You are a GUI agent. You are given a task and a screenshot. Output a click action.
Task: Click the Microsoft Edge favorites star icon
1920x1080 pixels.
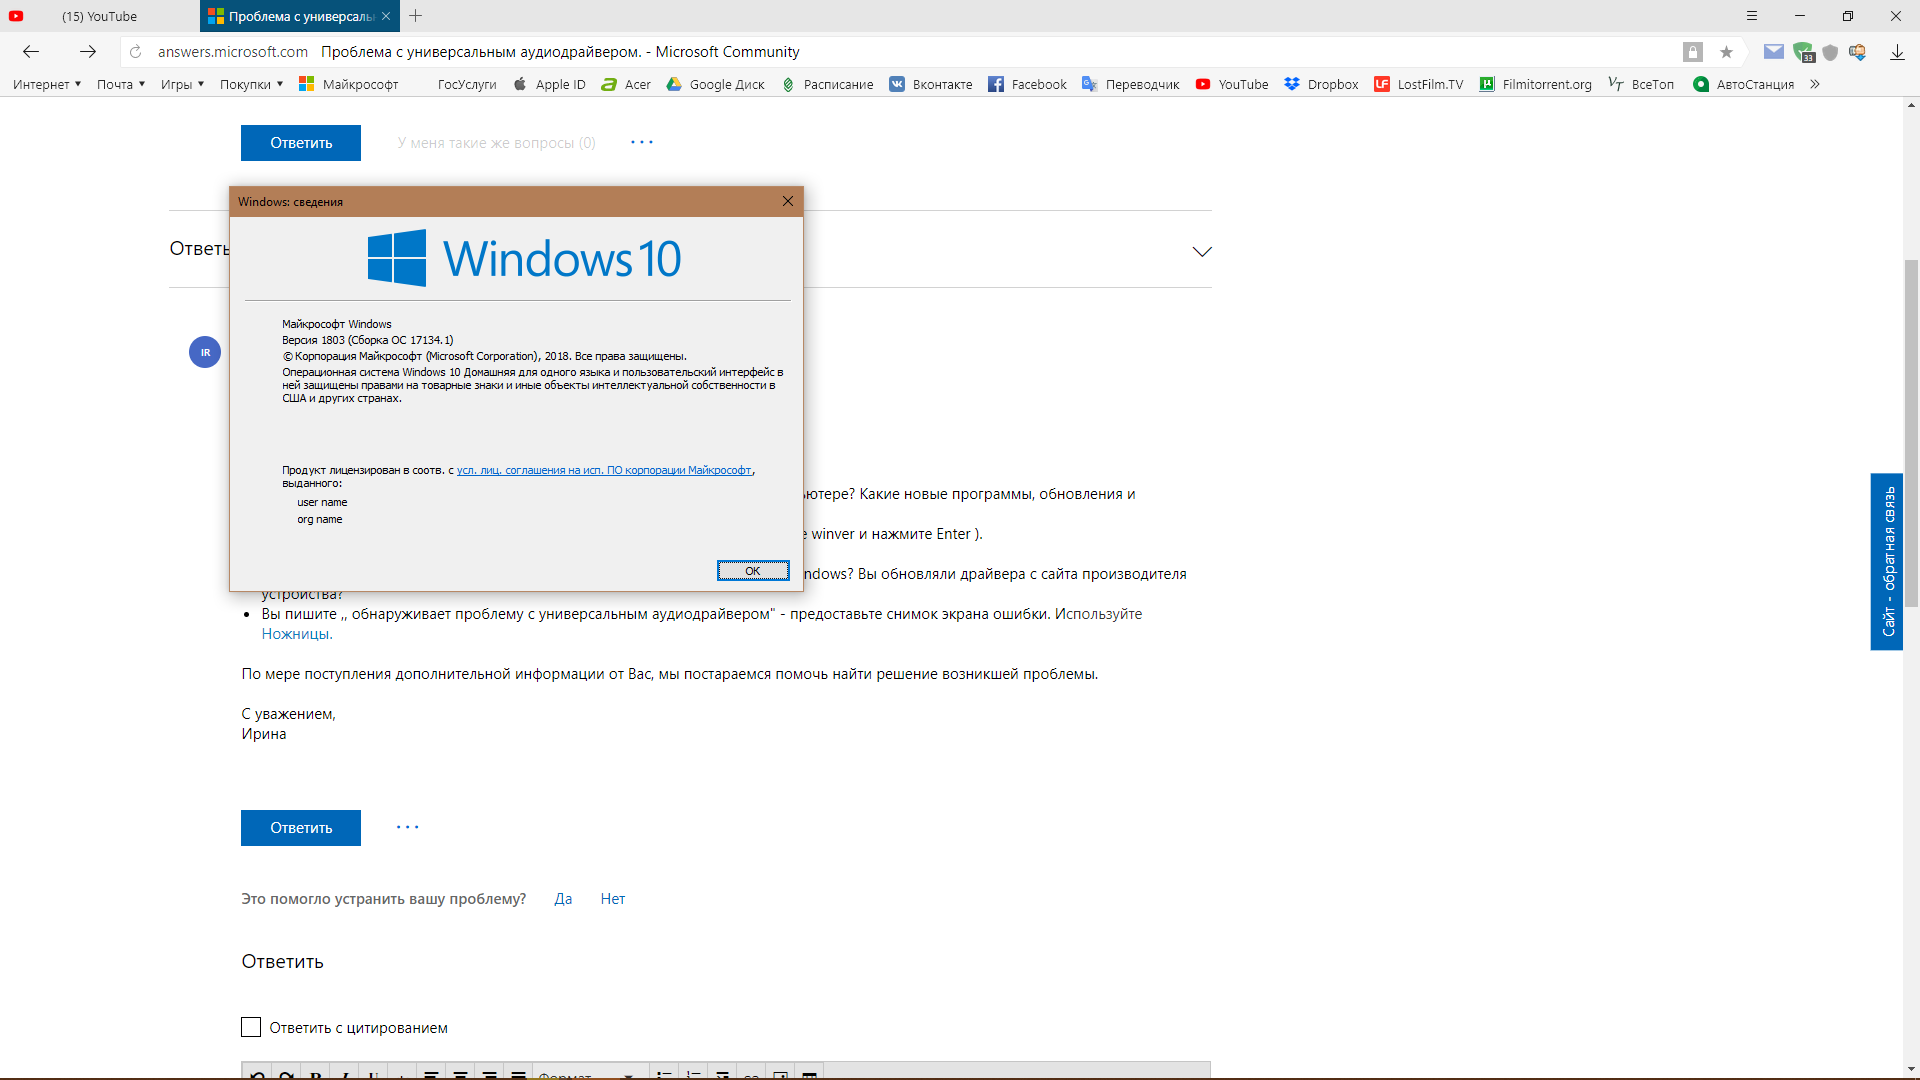click(x=1727, y=51)
